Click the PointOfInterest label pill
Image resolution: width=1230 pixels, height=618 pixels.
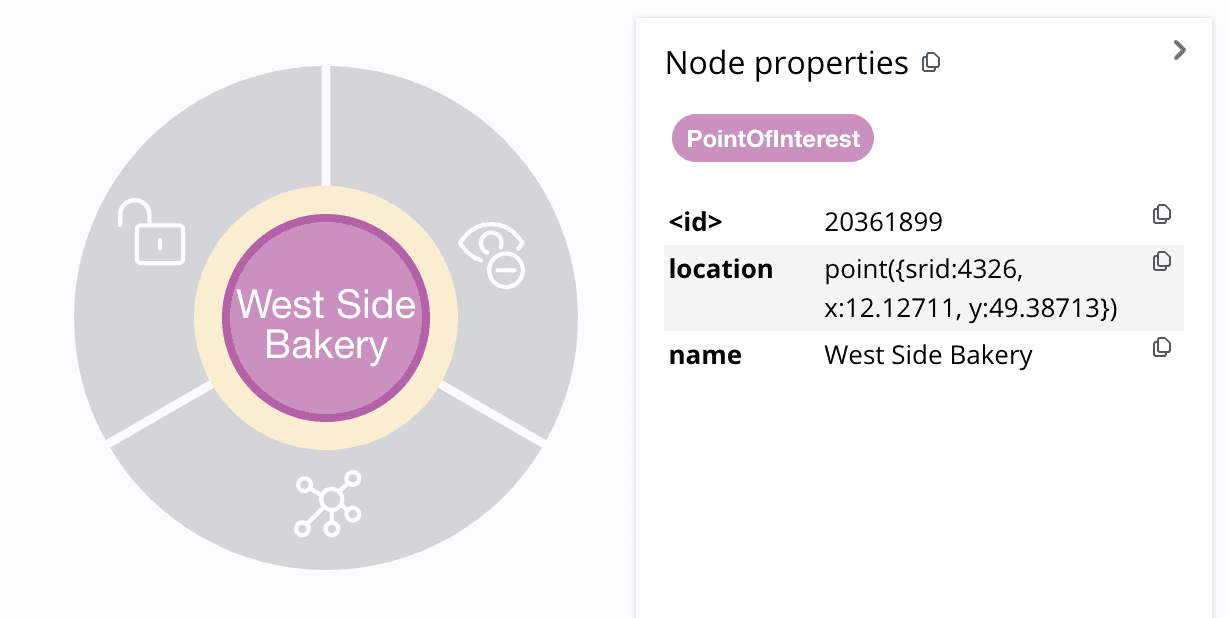point(773,138)
